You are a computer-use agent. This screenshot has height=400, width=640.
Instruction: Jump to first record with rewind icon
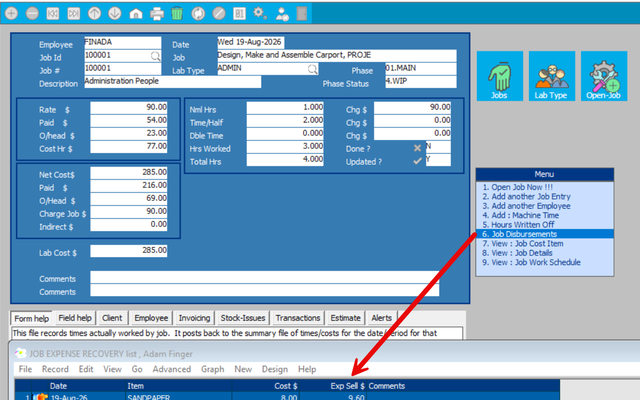point(53,13)
